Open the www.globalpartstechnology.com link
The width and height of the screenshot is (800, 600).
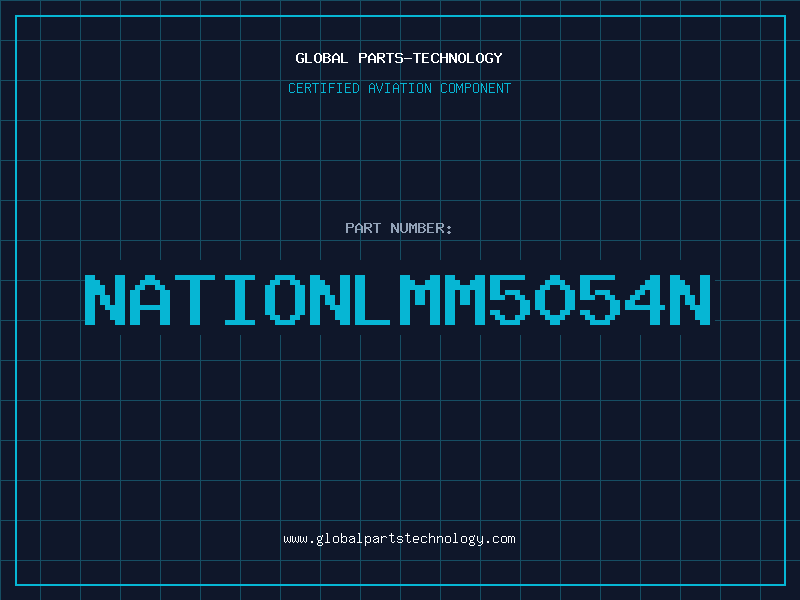click(x=399, y=539)
